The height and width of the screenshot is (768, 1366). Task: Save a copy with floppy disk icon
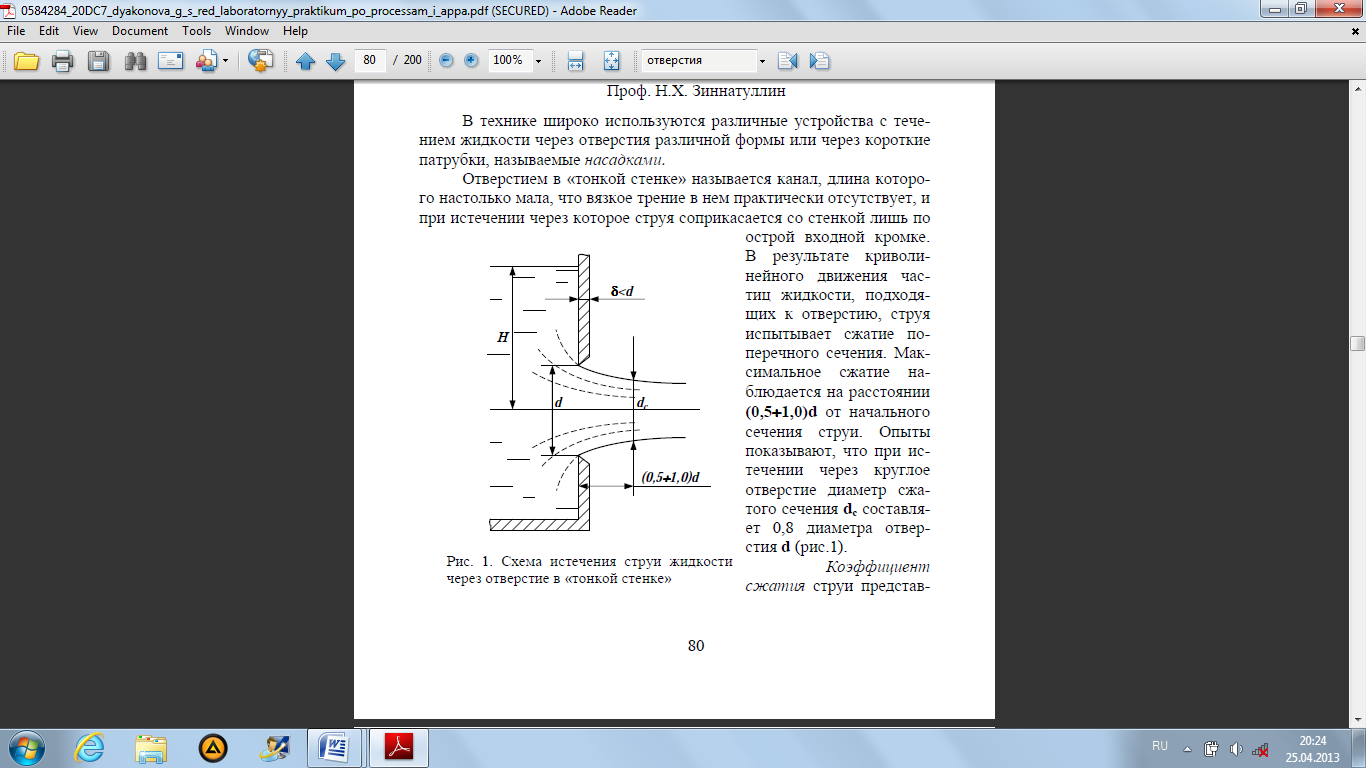point(98,61)
